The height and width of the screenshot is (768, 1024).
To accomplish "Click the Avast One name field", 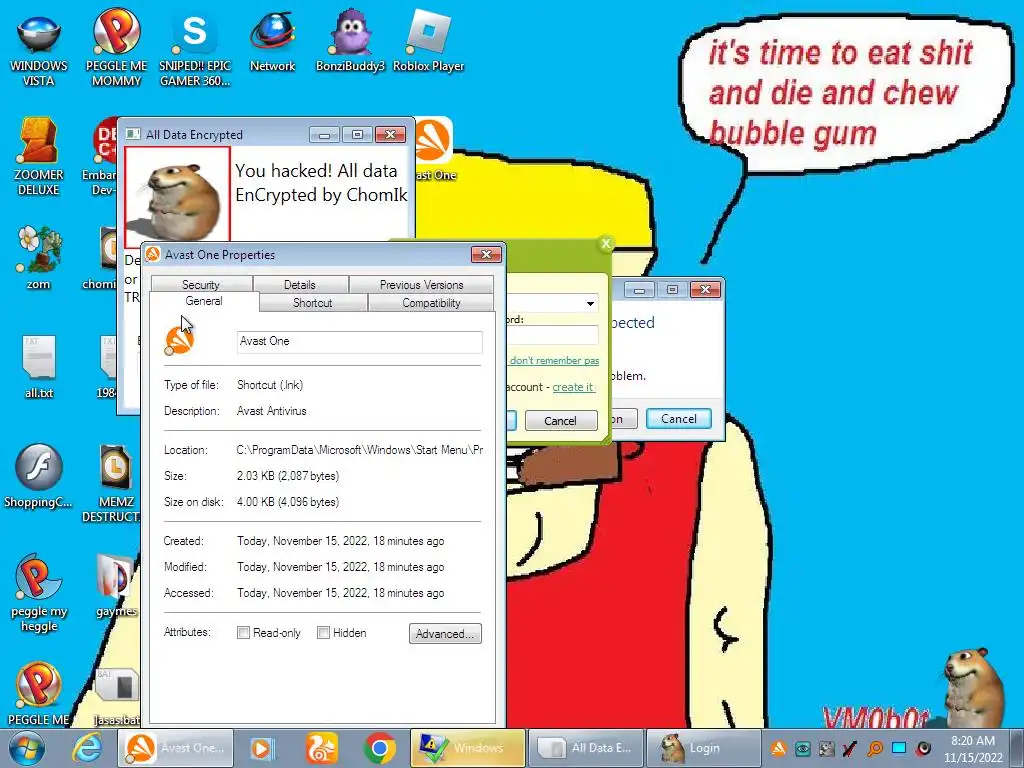I will point(360,342).
